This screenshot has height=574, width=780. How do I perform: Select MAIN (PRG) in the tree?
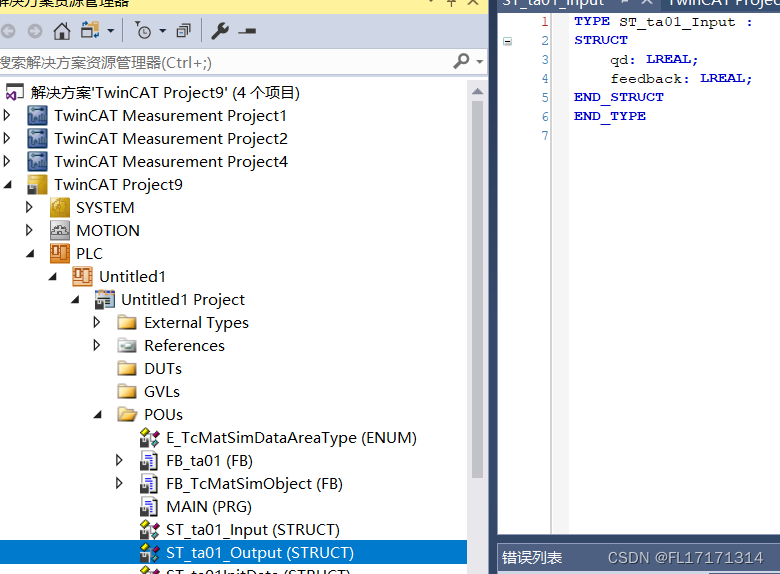pyautogui.click(x=209, y=507)
